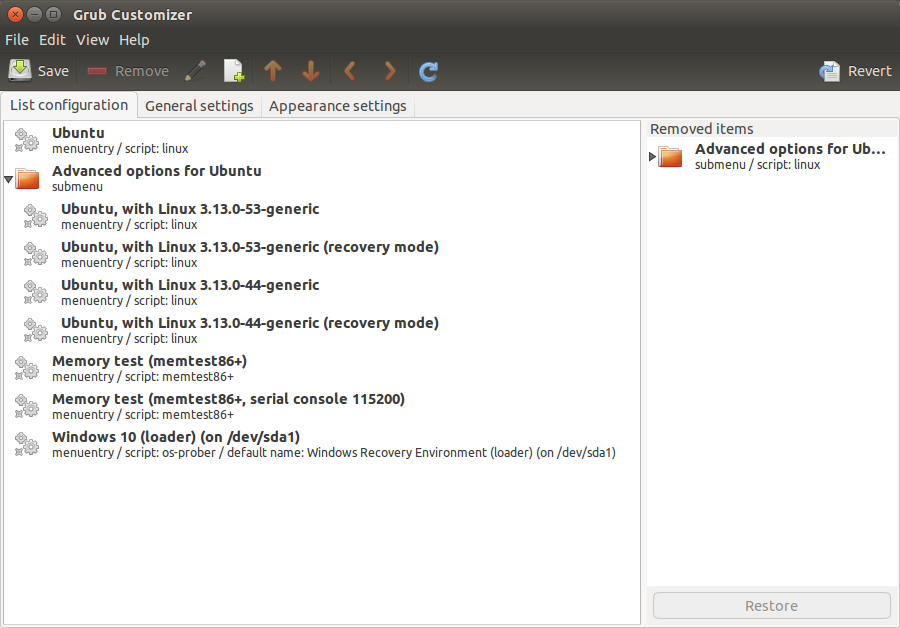Screen dimensions: 900x628
Task: Collapse the Advanced options for Ubuntu submenu
Action: click(x=9, y=180)
